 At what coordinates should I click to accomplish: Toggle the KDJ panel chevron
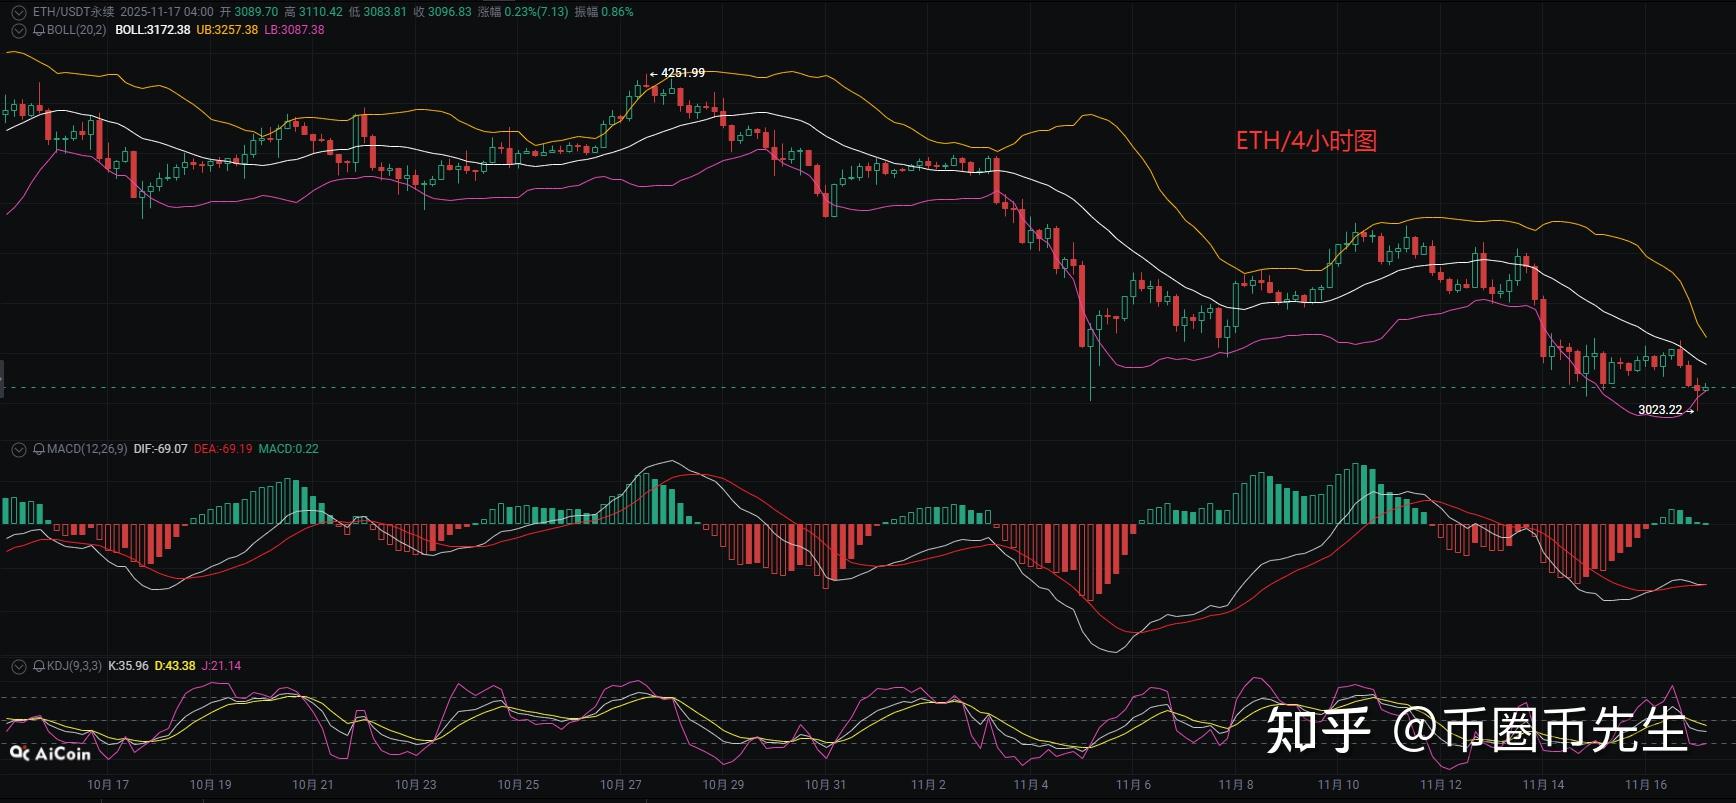[18, 666]
